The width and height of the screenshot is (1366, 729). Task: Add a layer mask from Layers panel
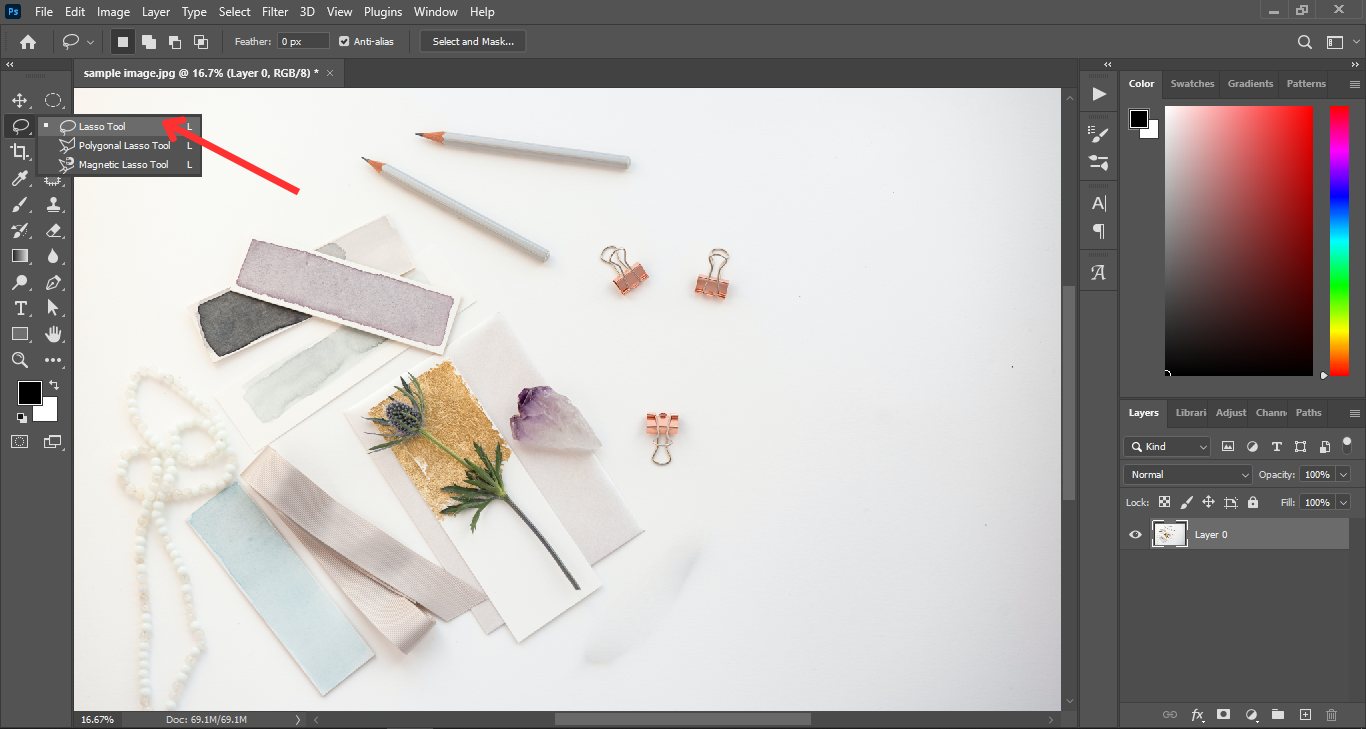[x=1223, y=715]
